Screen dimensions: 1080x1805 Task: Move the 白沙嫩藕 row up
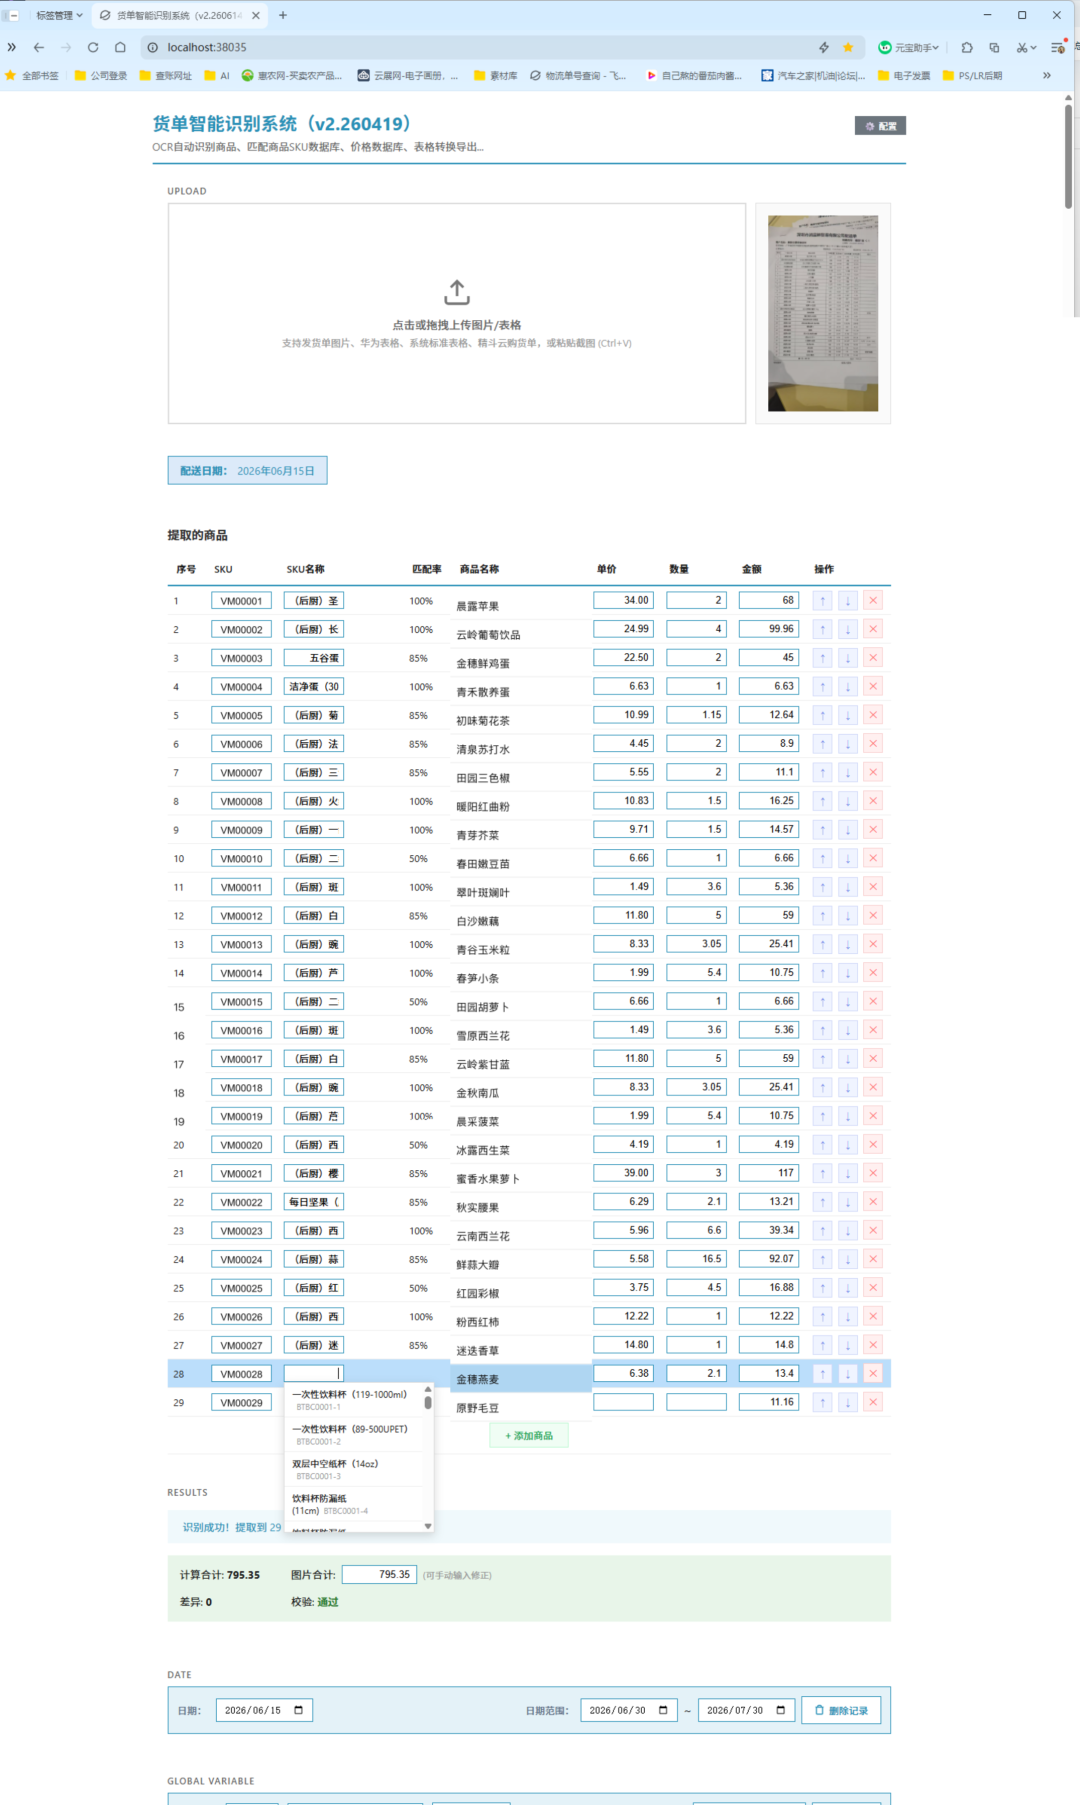[x=823, y=916]
